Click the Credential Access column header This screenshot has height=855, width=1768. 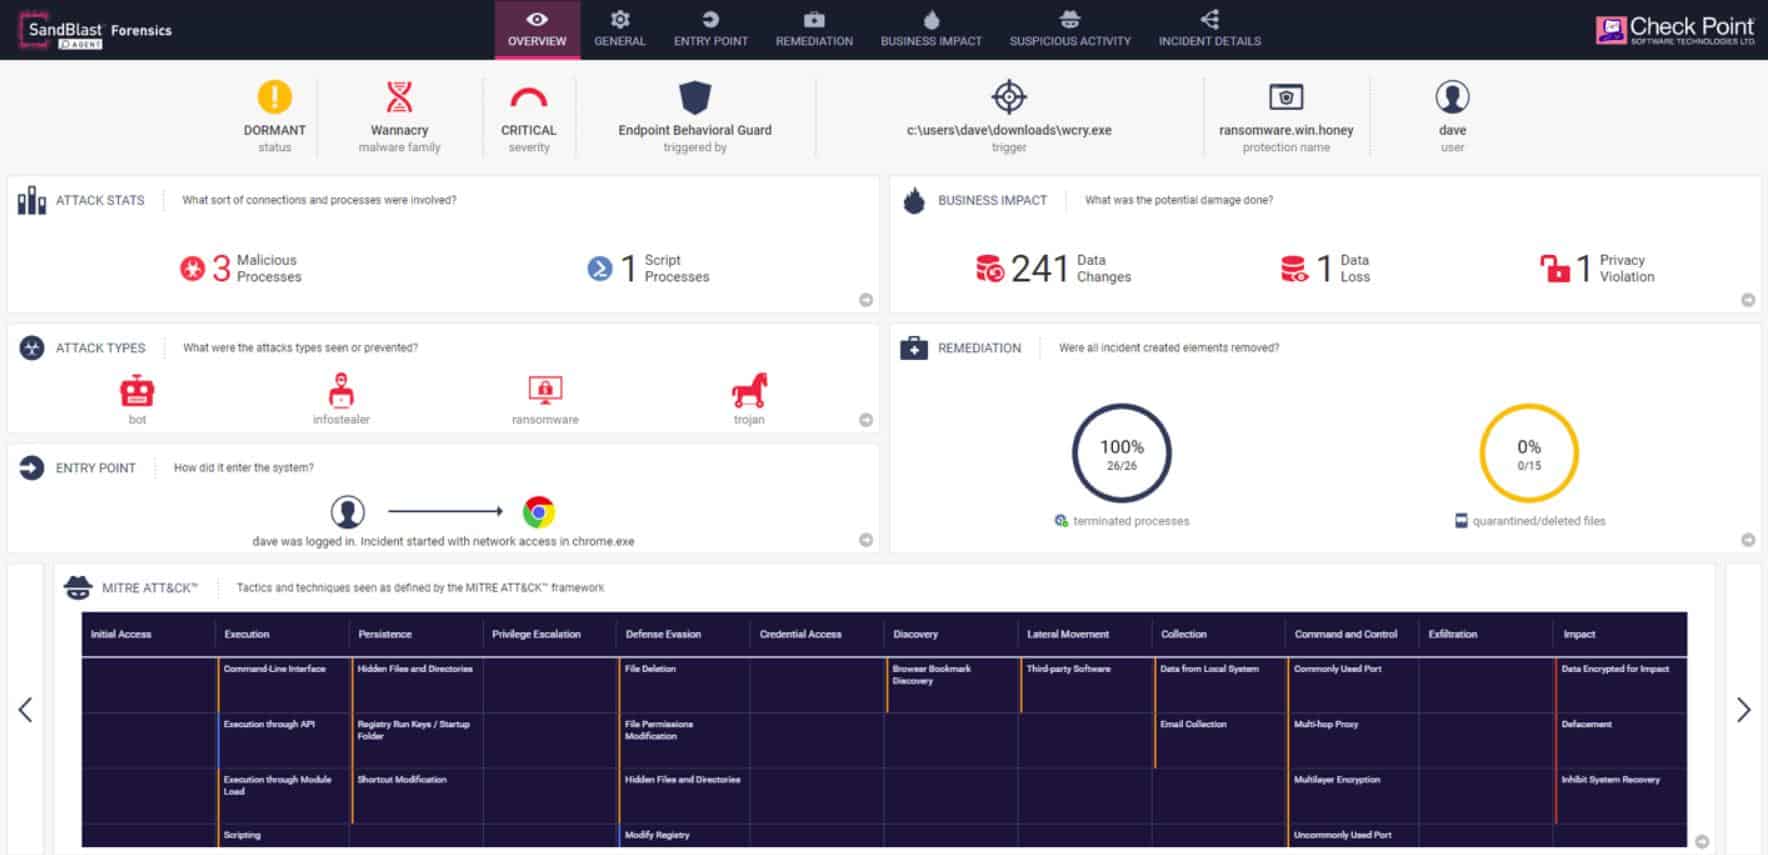[x=800, y=634]
